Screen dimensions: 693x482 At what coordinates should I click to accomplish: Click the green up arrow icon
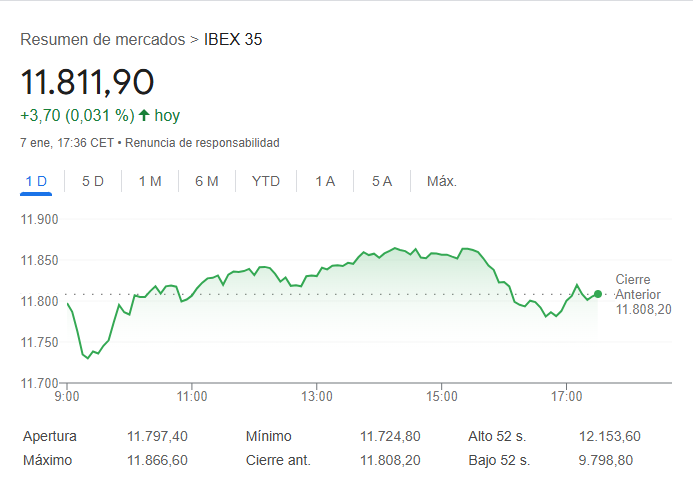point(144,115)
